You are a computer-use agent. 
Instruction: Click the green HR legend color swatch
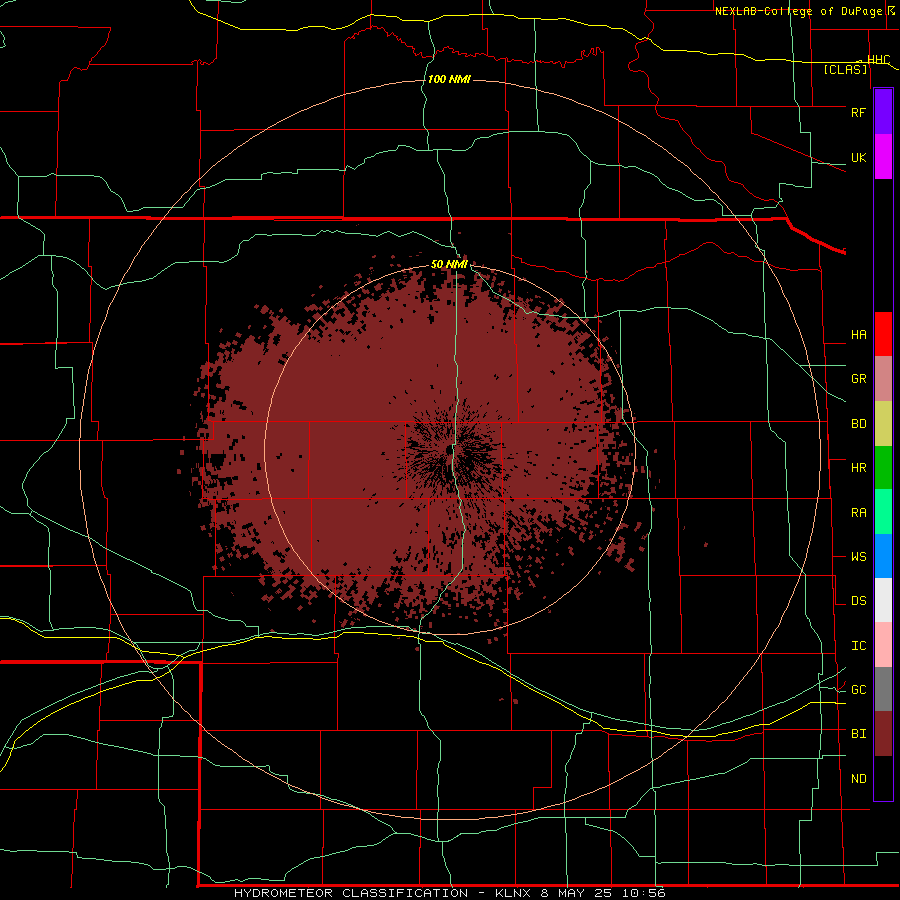tap(883, 468)
